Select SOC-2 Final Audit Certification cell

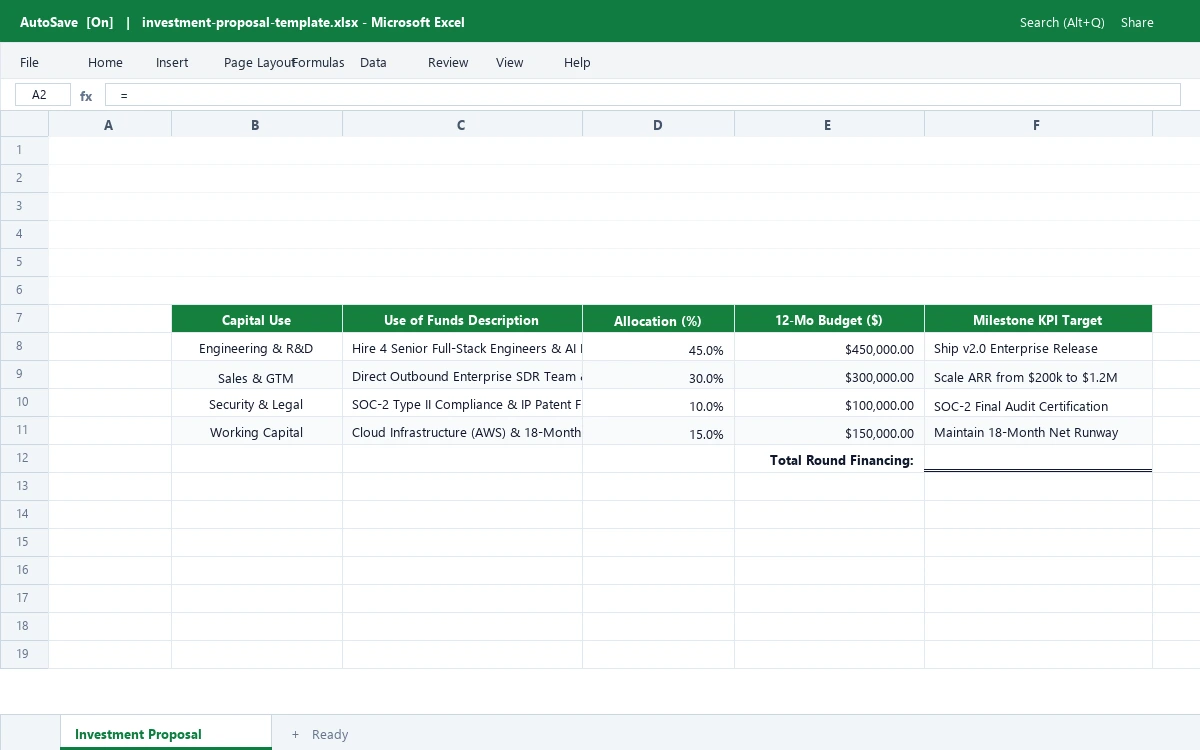(x=1038, y=403)
